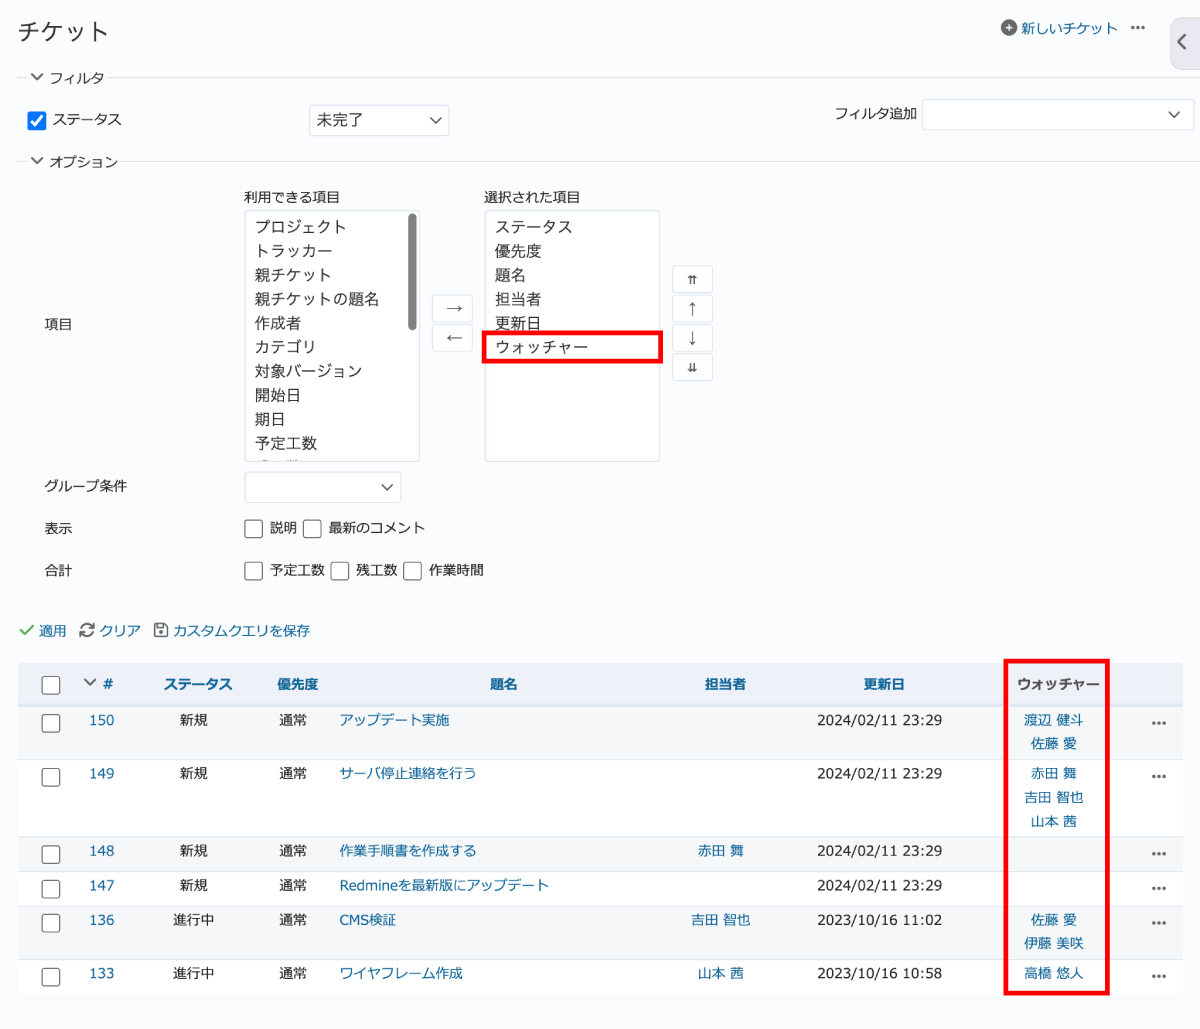
Task: Open the フィルタ追加 dropdown
Action: click(1056, 114)
